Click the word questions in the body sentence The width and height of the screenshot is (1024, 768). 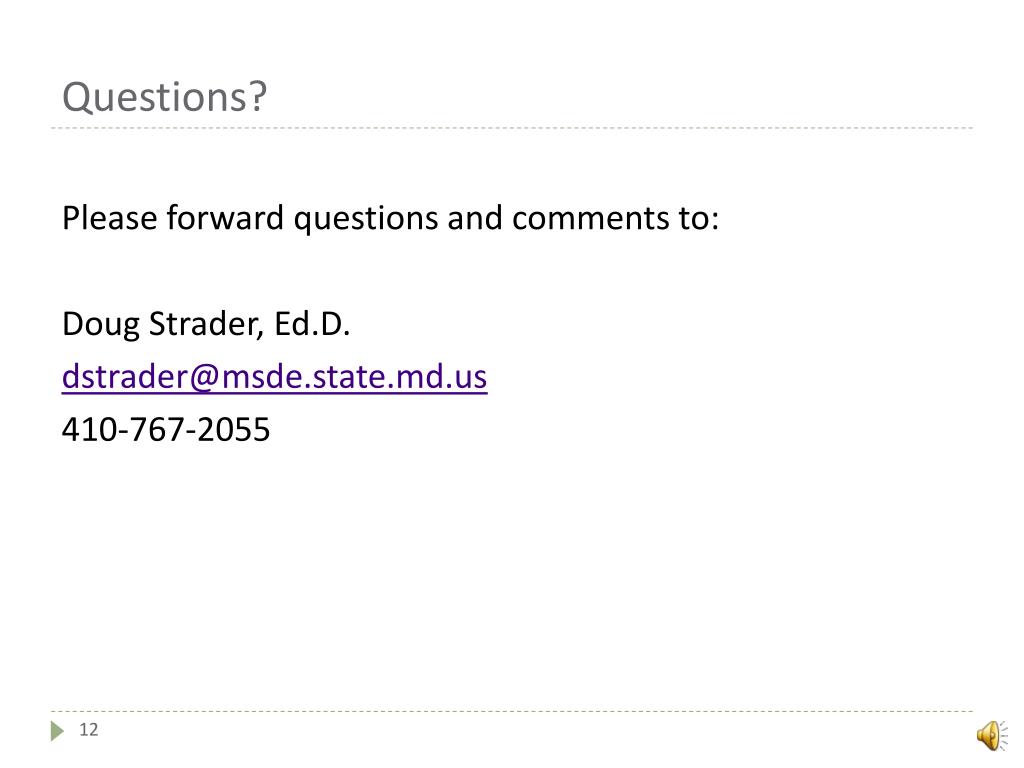(365, 220)
